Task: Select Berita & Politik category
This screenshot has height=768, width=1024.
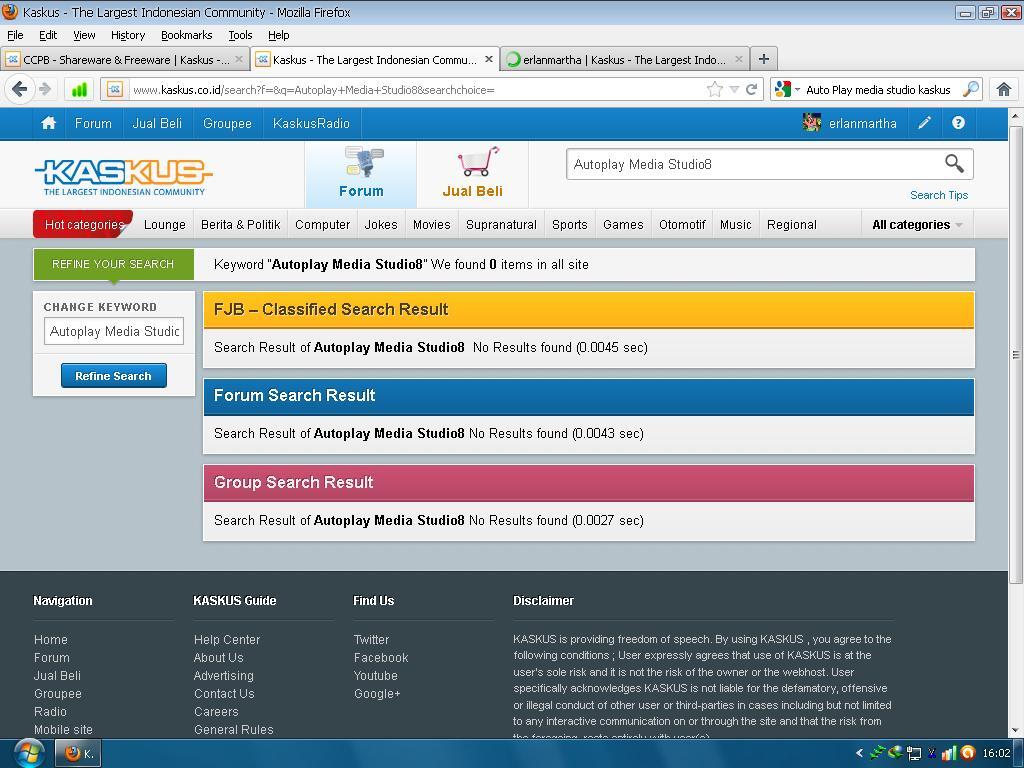Action: click(240, 225)
